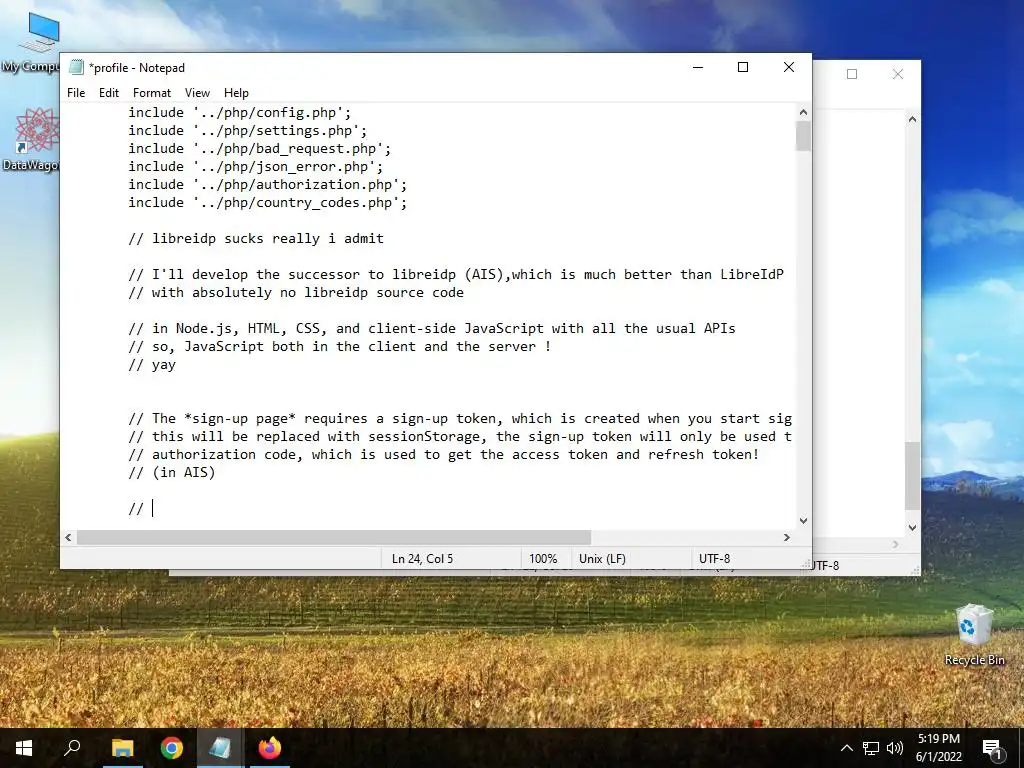
Task: Click the vertical scrollbar thumb in profile Notepad
Action: (803, 136)
